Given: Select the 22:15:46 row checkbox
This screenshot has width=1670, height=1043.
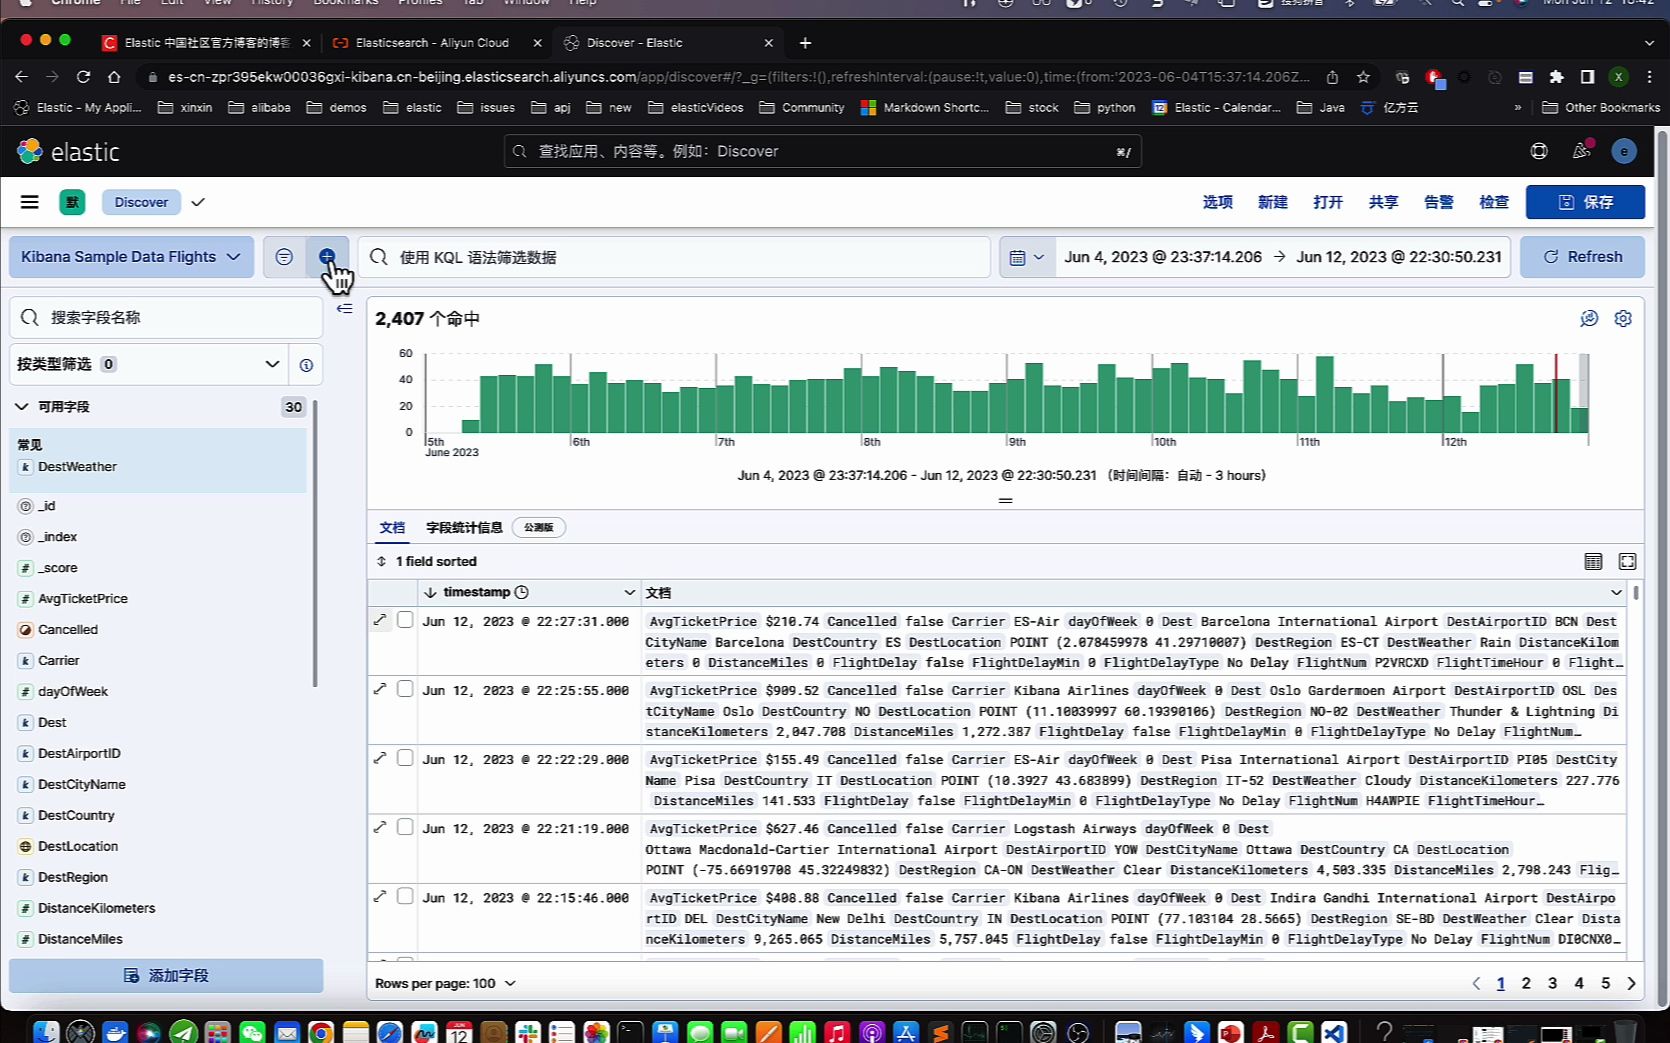Looking at the screenshot, I should tap(405, 896).
